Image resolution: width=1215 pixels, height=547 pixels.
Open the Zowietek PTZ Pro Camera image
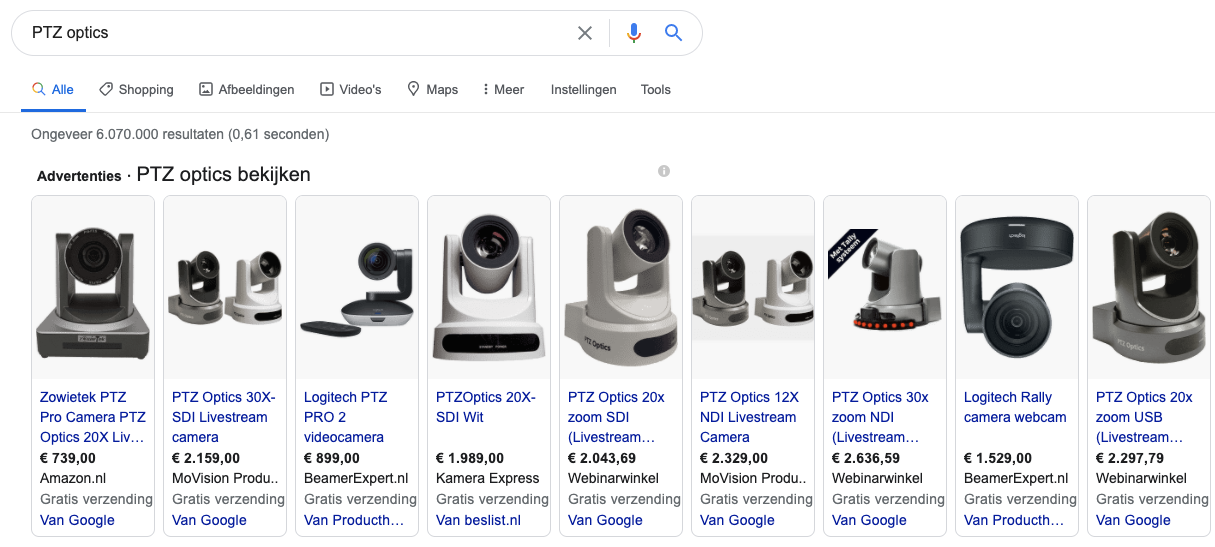(x=93, y=287)
